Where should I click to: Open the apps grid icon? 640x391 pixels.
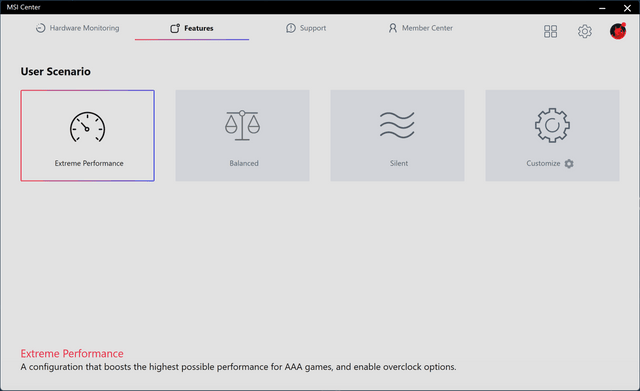[550, 31]
